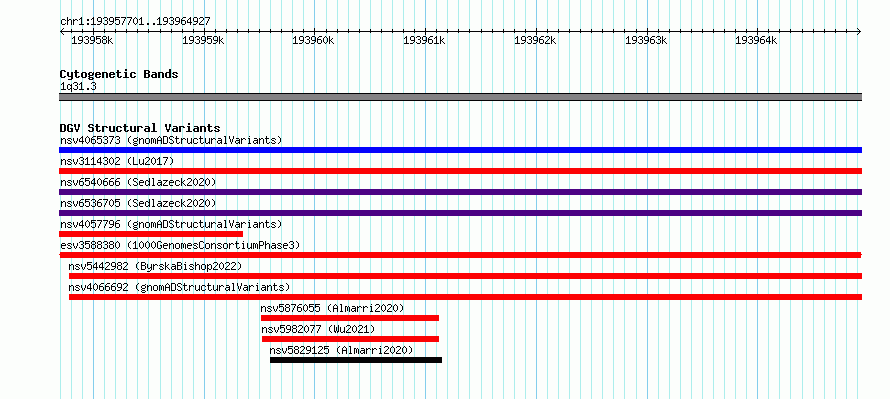Select the red nsv5876055 variant bar
Image resolution: width=890 pixels, height=399 pixels.
pos(350,318)
